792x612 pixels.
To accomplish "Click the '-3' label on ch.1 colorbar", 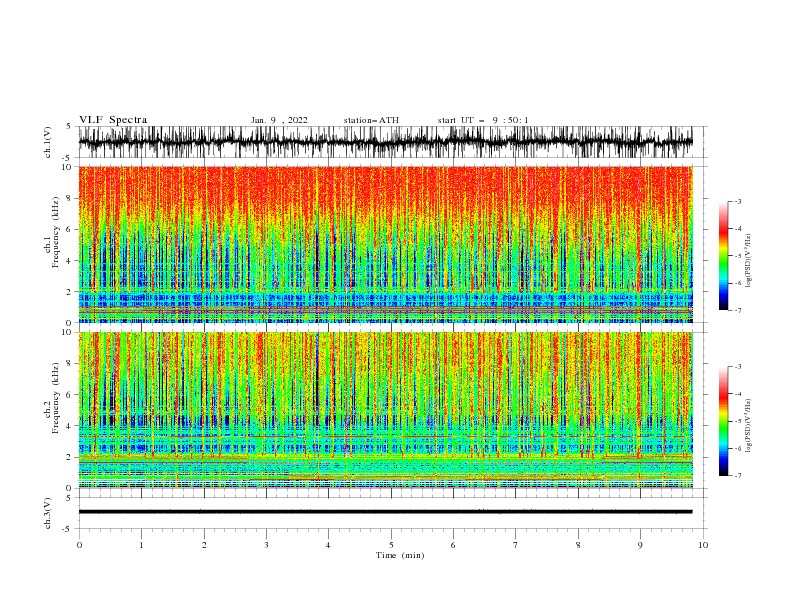I will pyautogui.click(x=737, y=201).
